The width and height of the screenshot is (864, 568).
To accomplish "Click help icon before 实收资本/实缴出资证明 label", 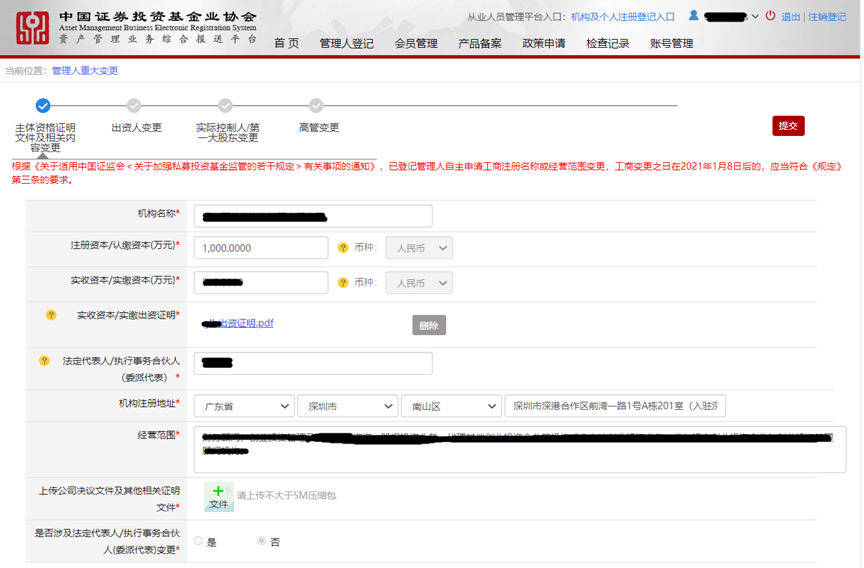I will tap(51, 315).
